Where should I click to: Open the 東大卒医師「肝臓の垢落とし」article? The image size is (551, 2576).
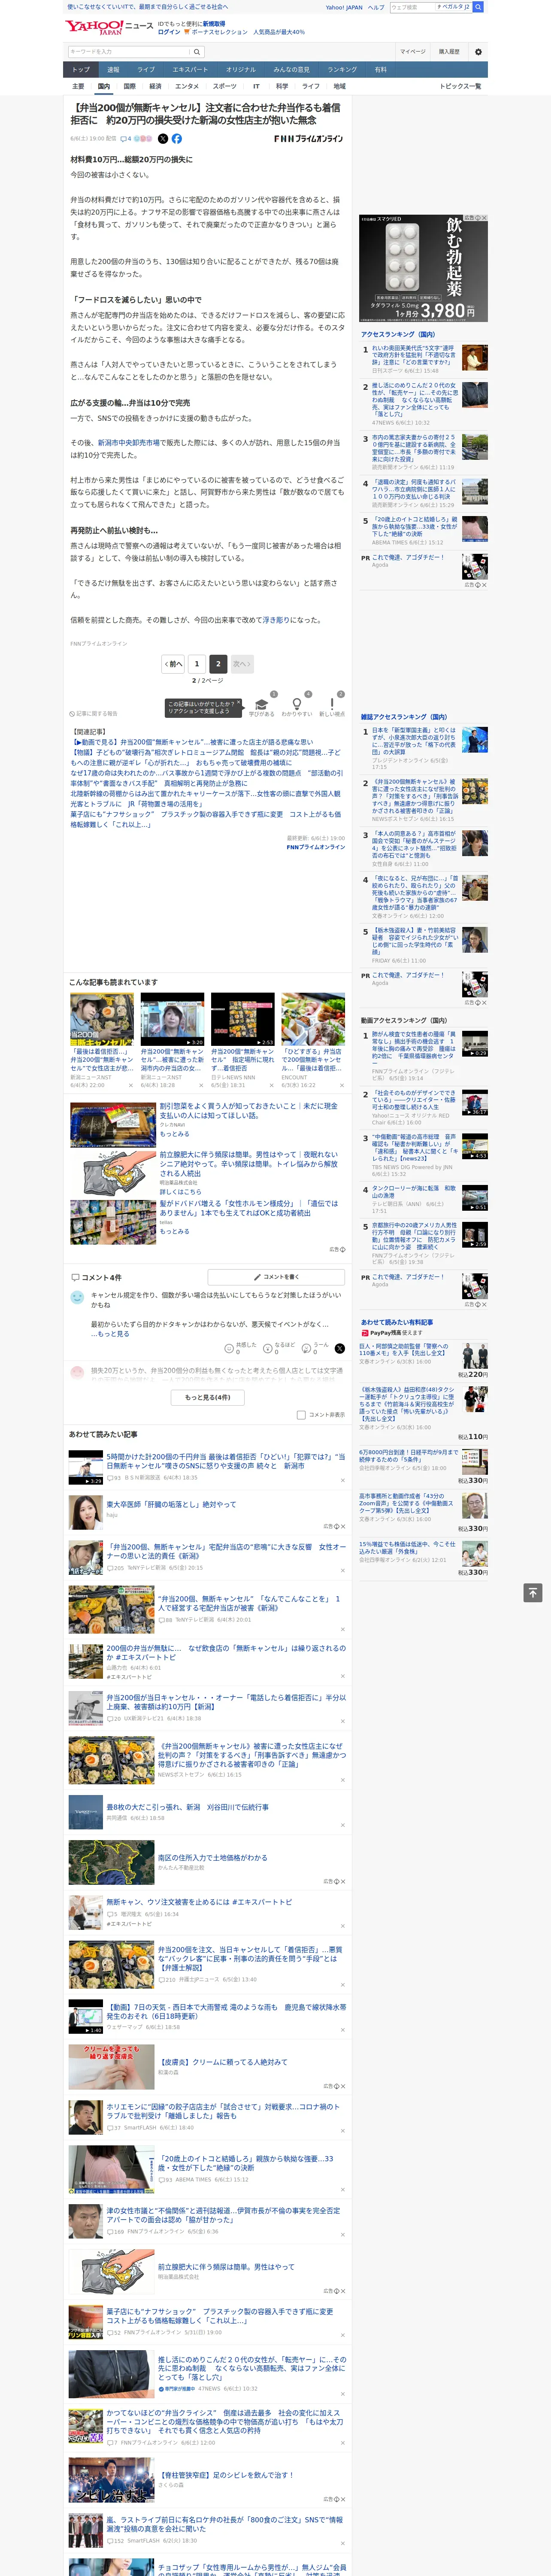coord(171,1504)
